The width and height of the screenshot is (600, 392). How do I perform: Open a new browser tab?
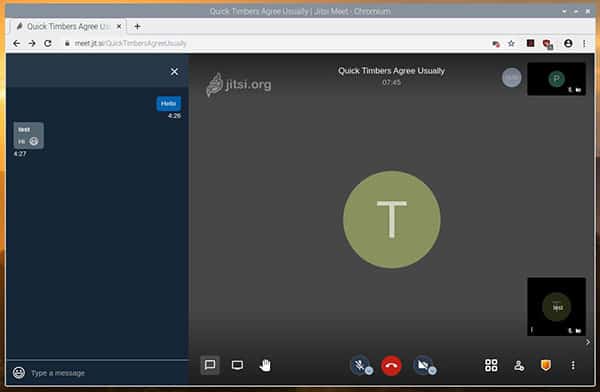click(x=137, y=26)
